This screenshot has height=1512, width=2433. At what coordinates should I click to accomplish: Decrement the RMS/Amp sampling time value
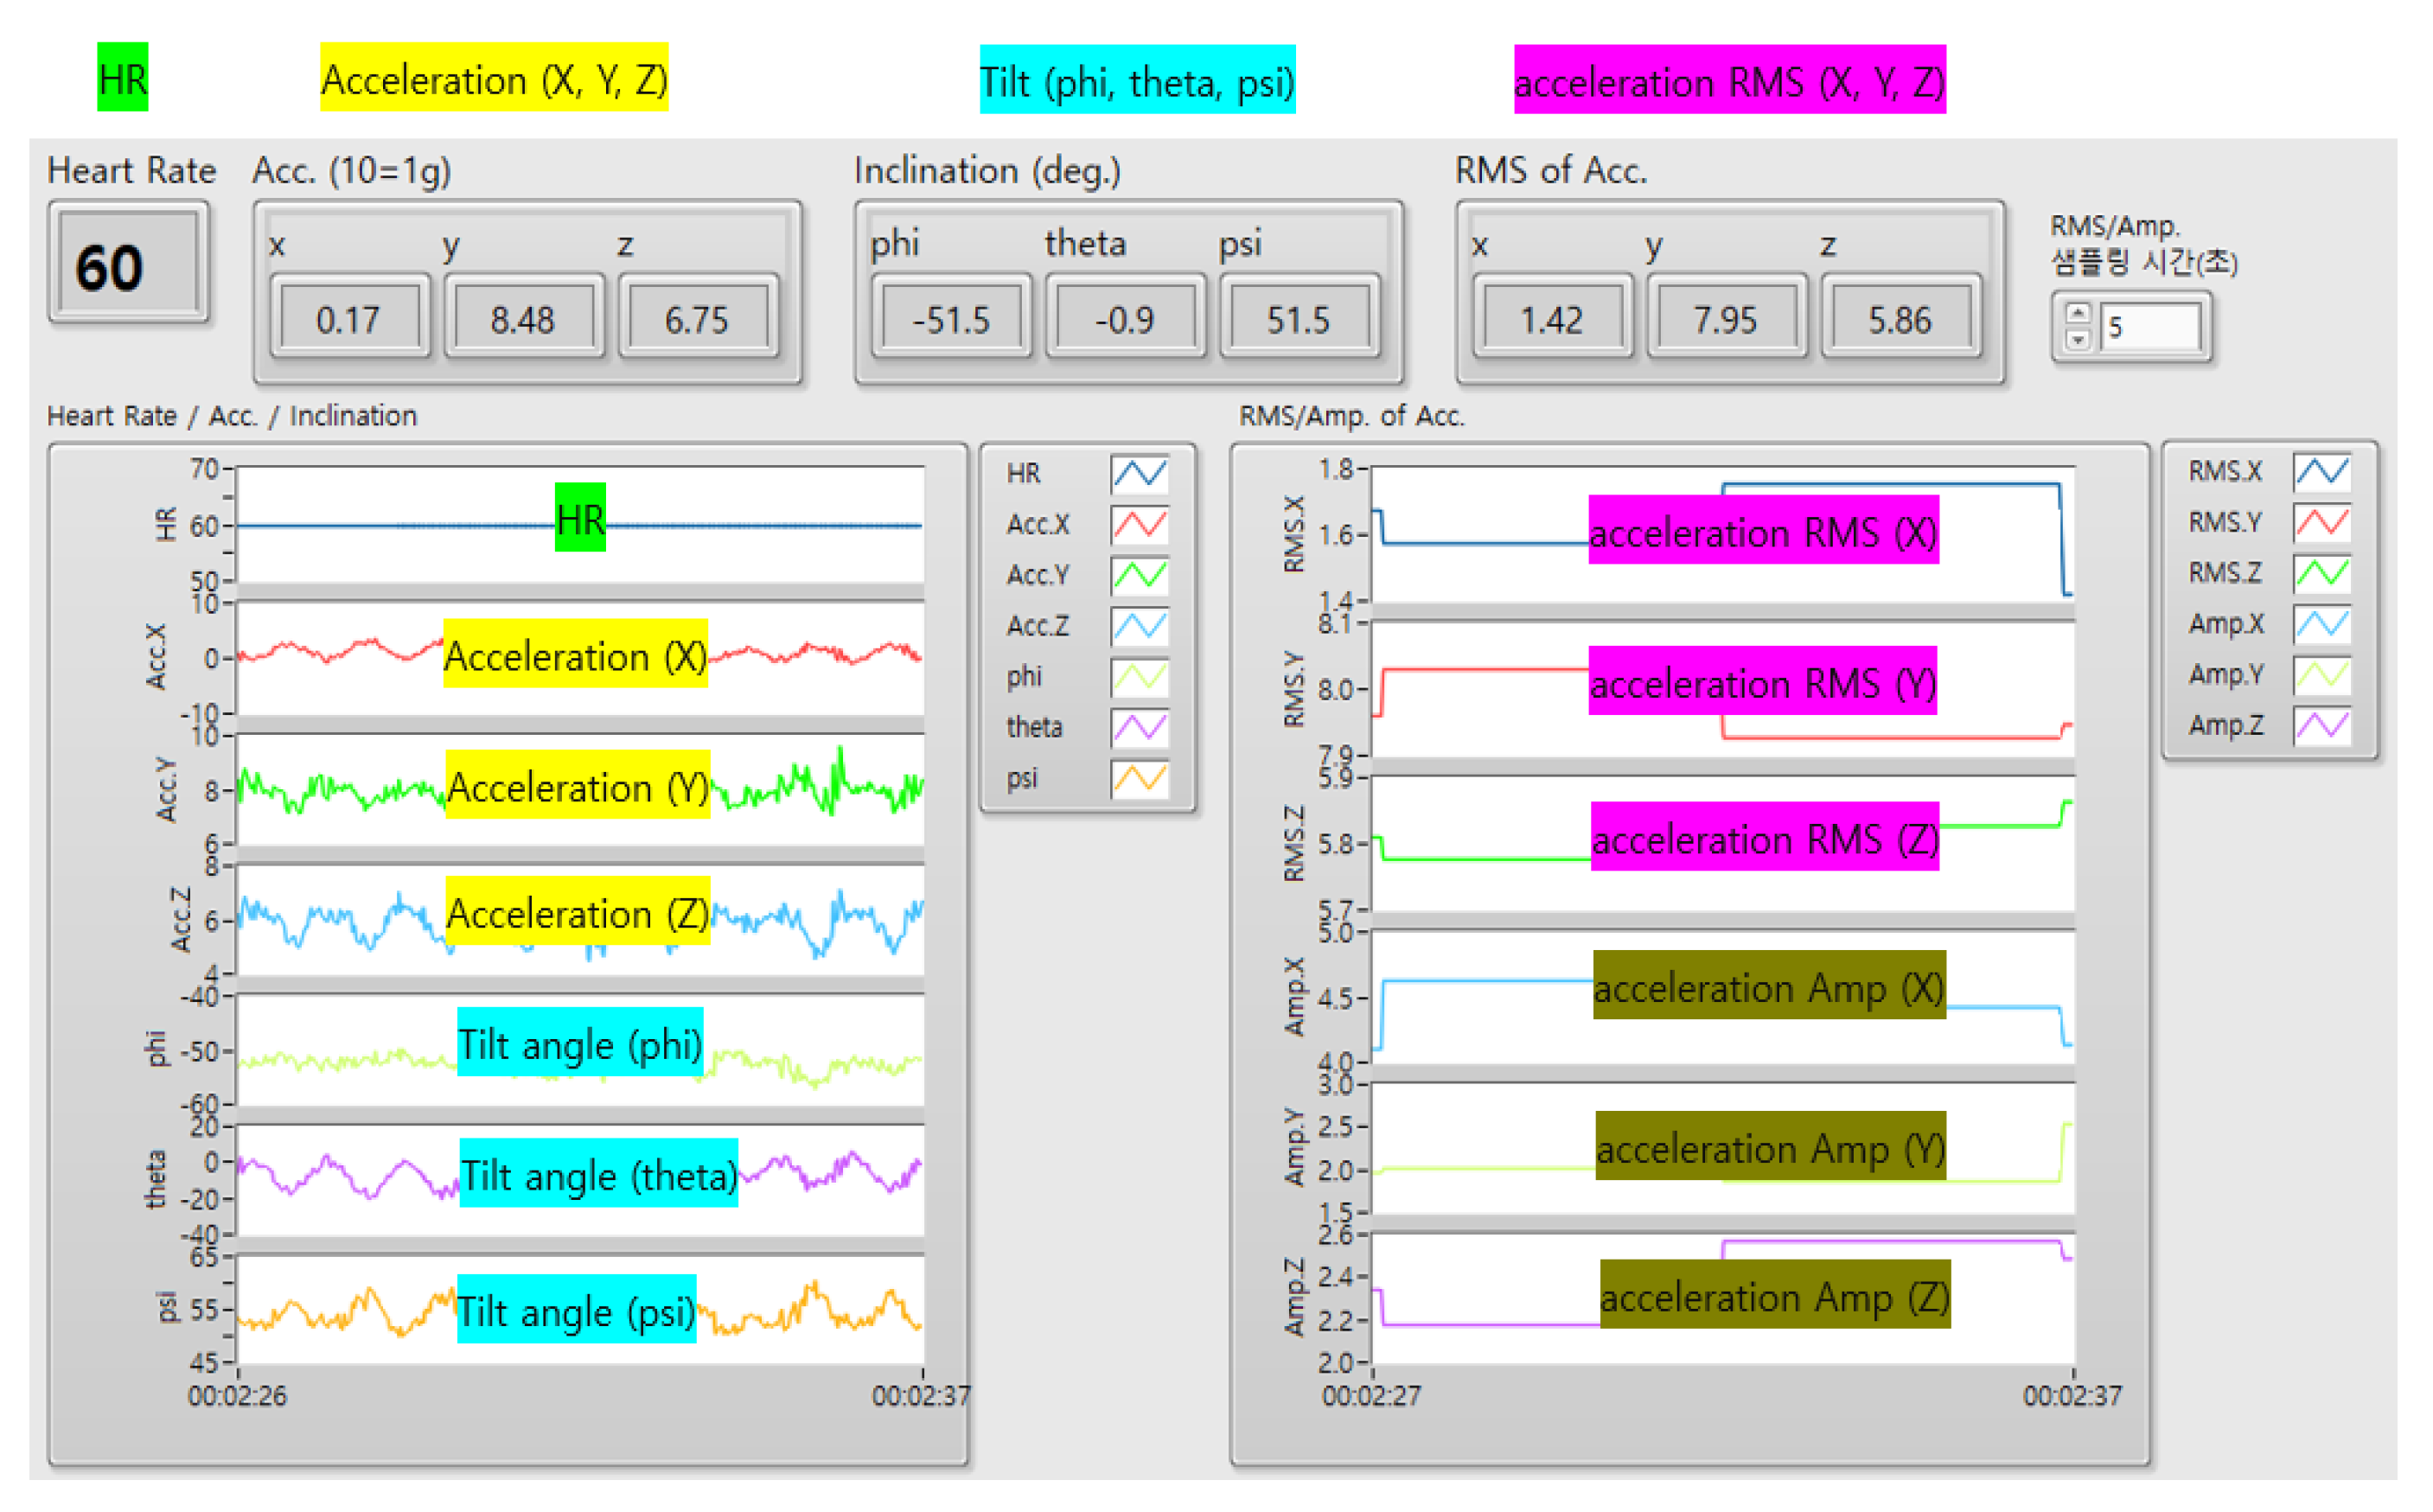[x=2078, y=339]
